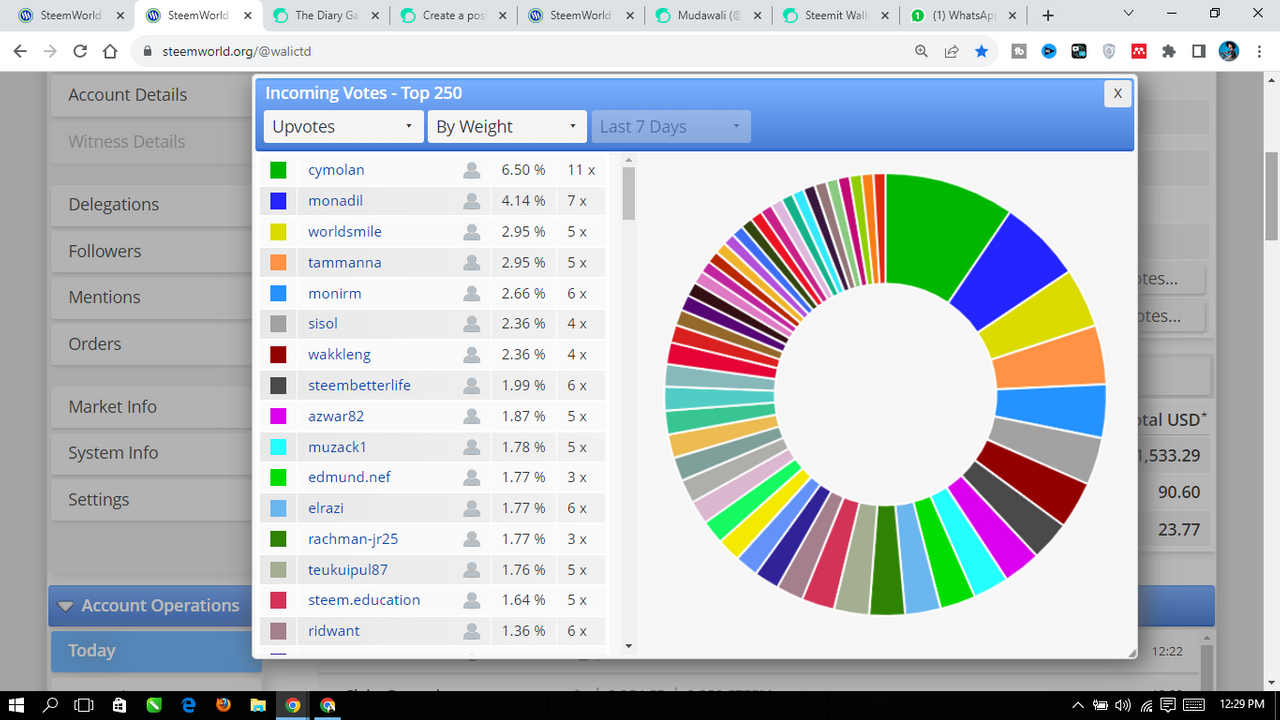Go to the browser home page

(x=110, y=51)
